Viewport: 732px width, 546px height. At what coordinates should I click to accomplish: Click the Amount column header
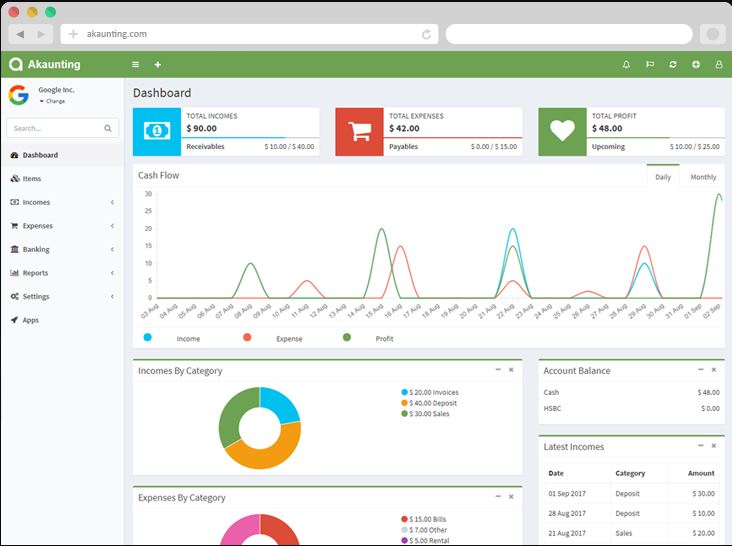click(x=701, y=473)
